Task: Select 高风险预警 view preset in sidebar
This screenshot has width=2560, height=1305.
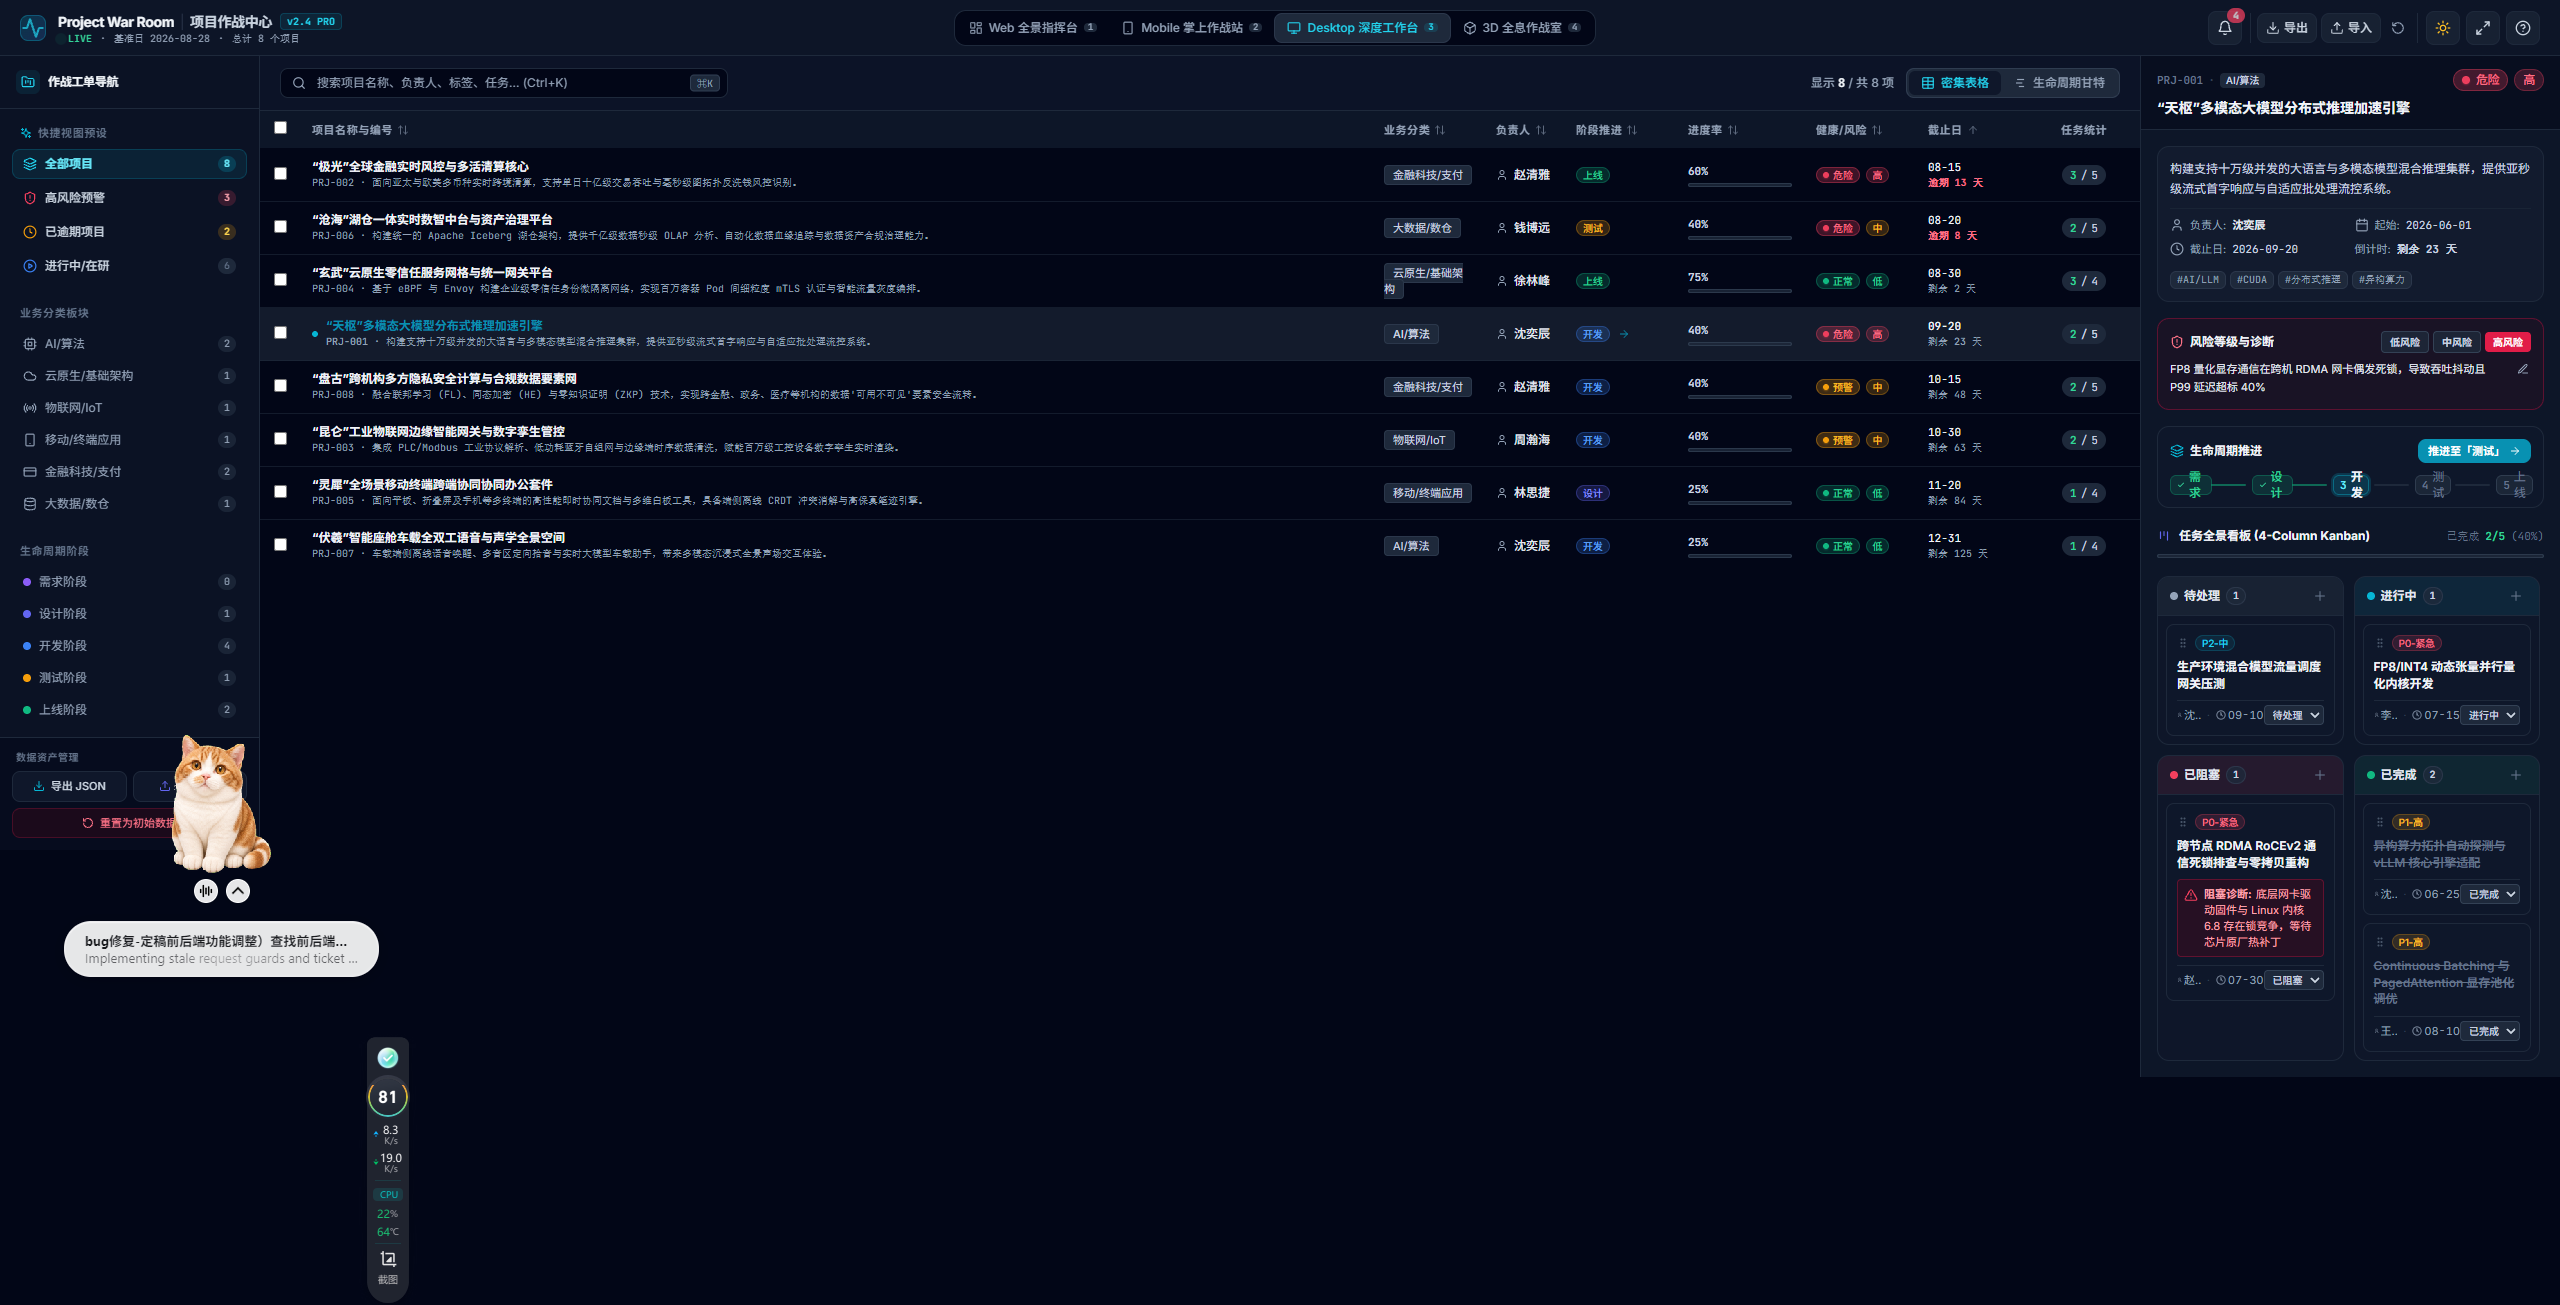Action: click(x=130, y=198)
